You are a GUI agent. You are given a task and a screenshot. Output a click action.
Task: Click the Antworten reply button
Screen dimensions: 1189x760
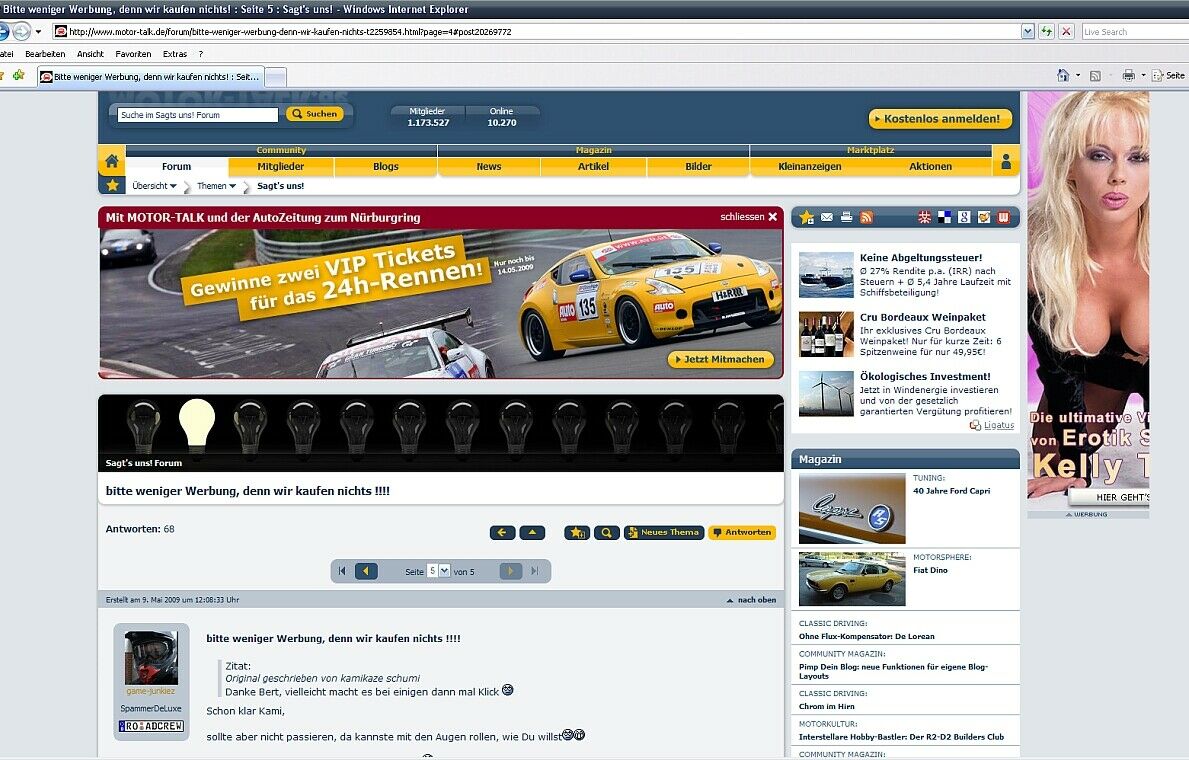[x=742, y=532]
